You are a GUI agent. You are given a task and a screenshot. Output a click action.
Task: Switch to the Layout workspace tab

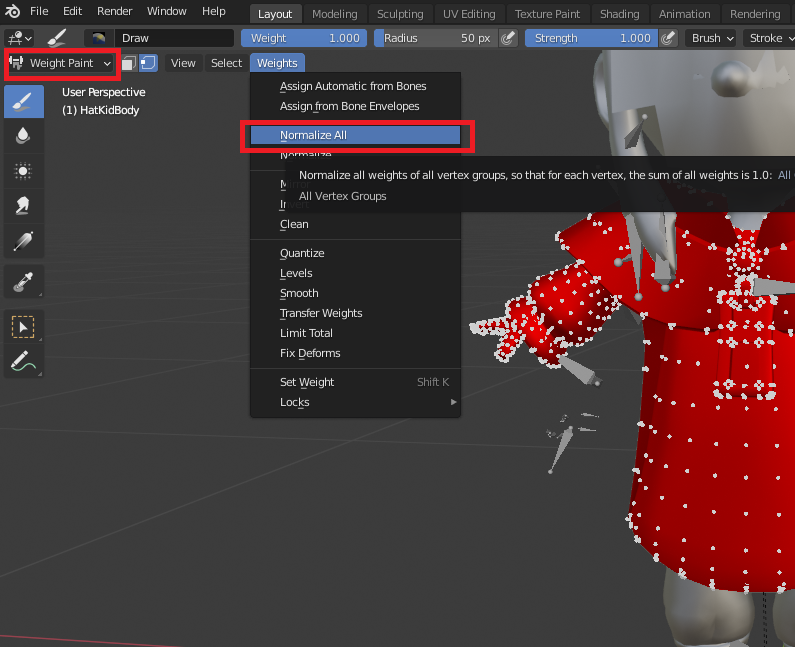pyautogui.click(x=275, y=14)
